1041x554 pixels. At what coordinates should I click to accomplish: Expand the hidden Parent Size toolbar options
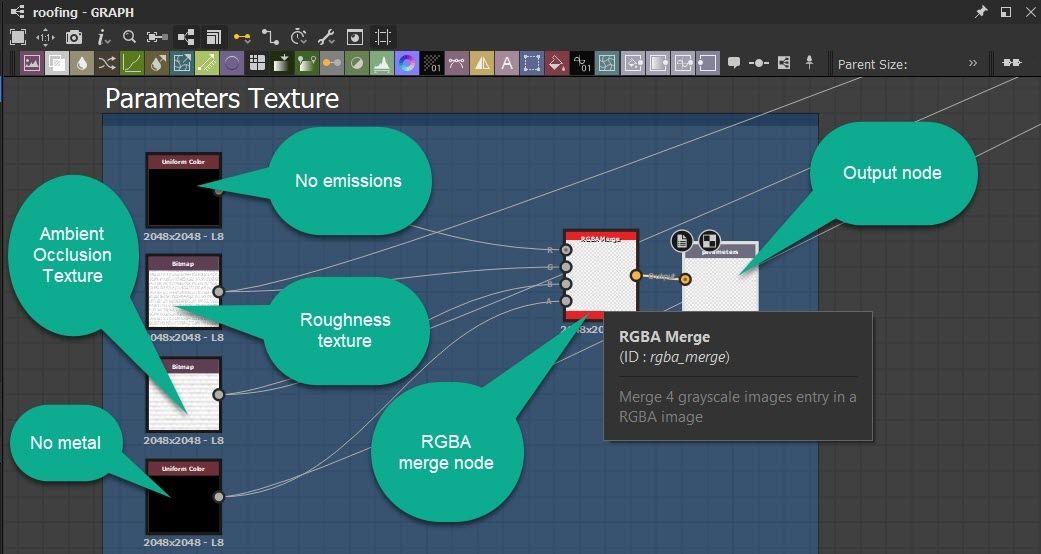click(x=973, y=64)
